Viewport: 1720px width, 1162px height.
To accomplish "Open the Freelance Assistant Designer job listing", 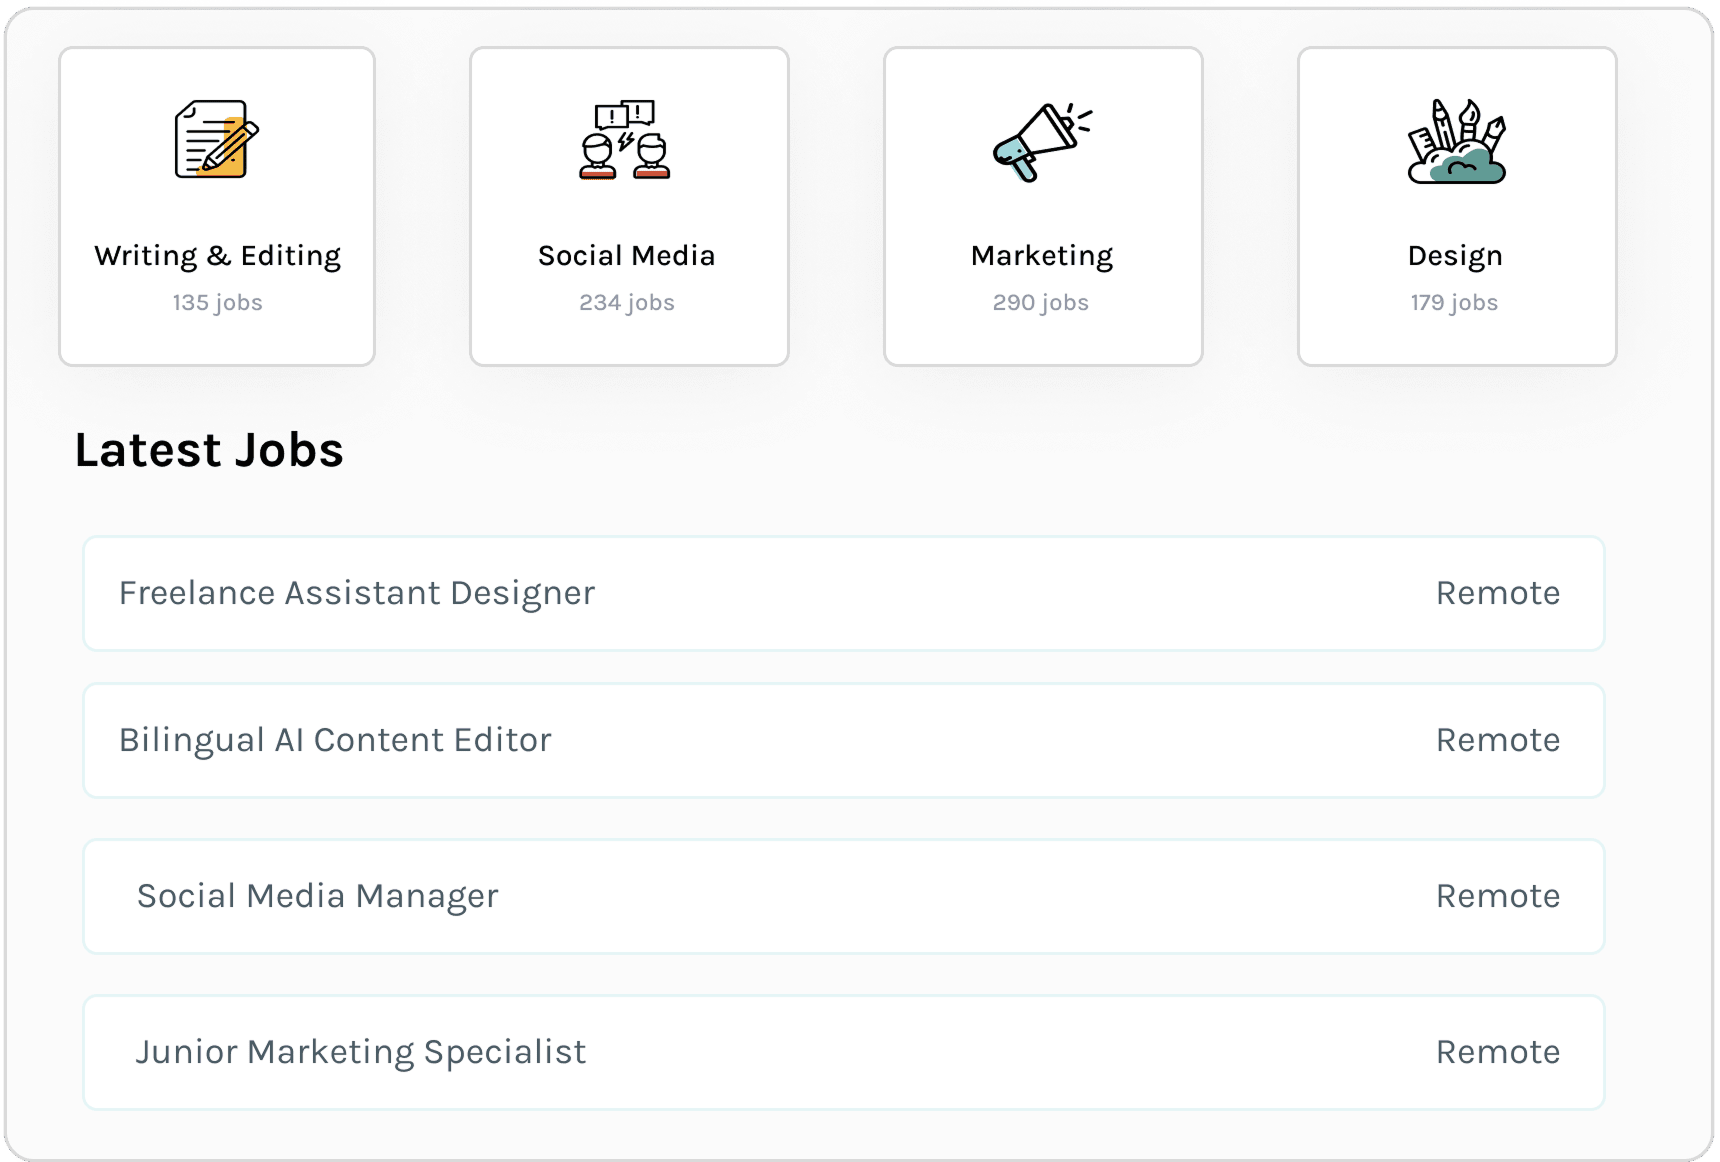I will [x=357, y=593].
